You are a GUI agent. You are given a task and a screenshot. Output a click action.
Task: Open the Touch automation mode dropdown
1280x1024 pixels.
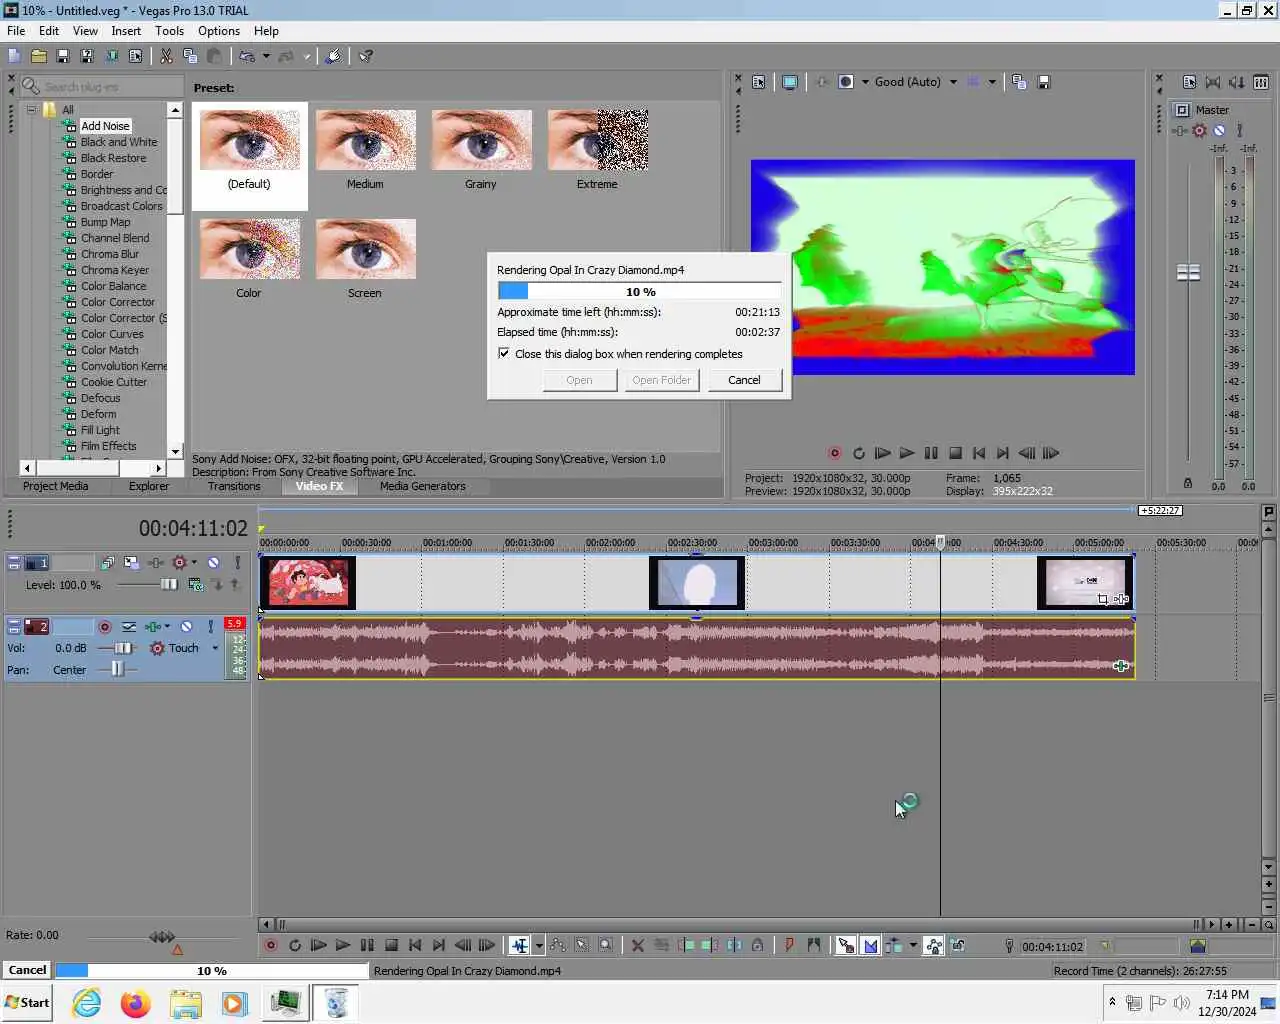pyautogui.click(x=215, y=648)
